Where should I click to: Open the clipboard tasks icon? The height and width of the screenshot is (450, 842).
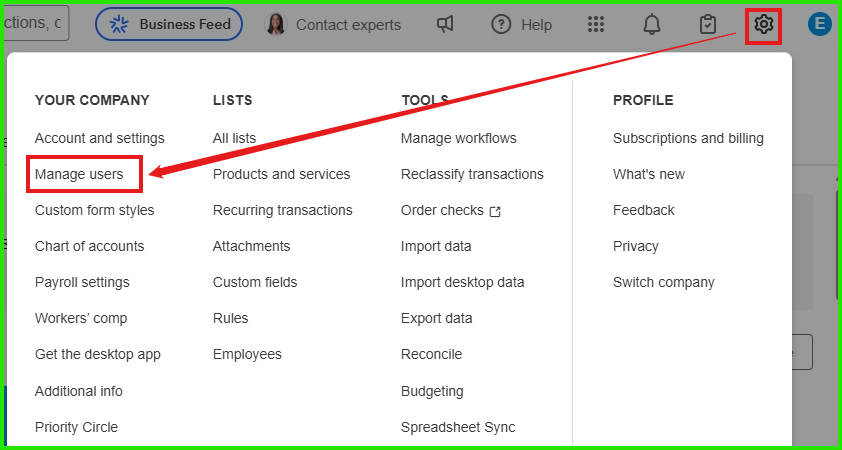tap(708, 25)
